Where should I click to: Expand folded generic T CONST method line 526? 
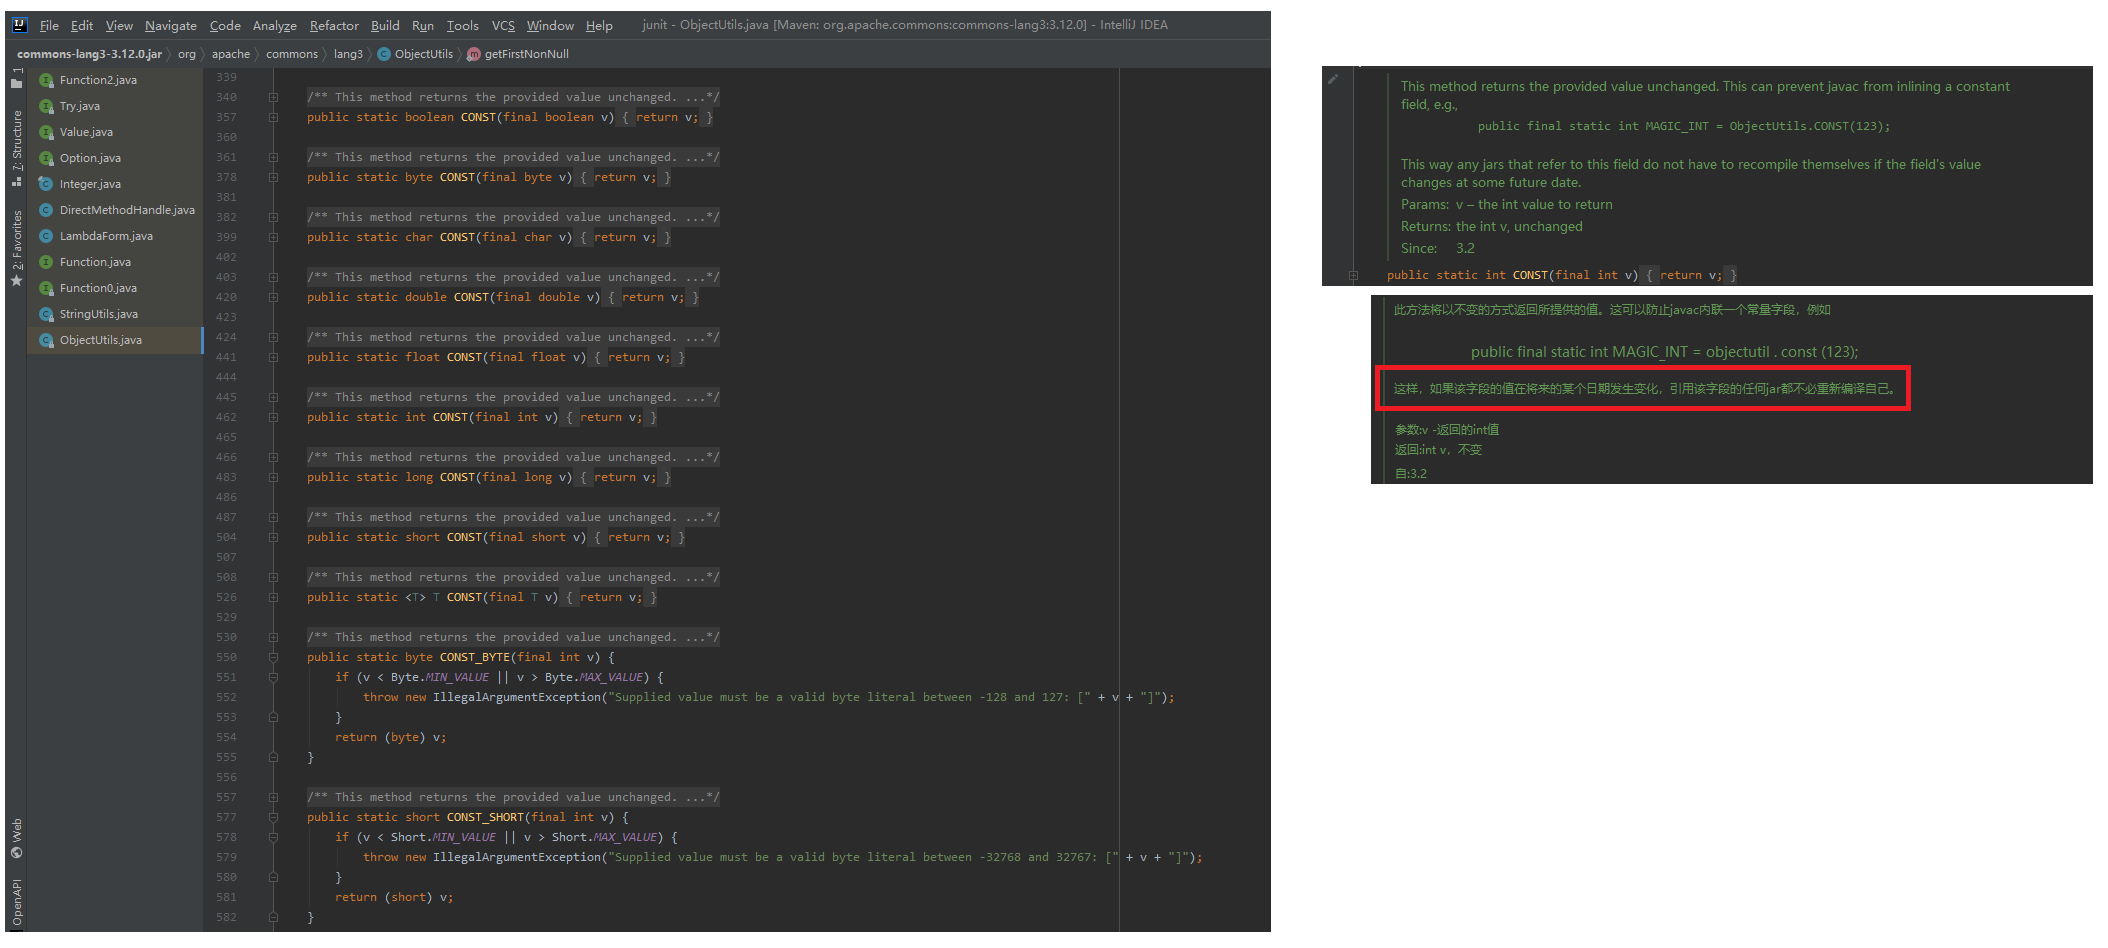click(273, 597)
